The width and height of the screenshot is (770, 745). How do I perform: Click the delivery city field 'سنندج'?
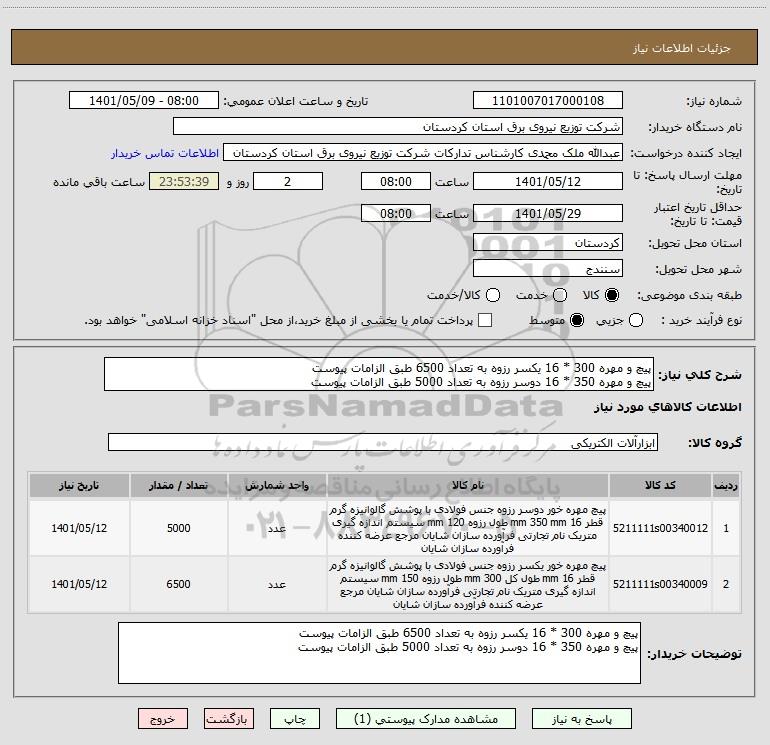point(548,269)
